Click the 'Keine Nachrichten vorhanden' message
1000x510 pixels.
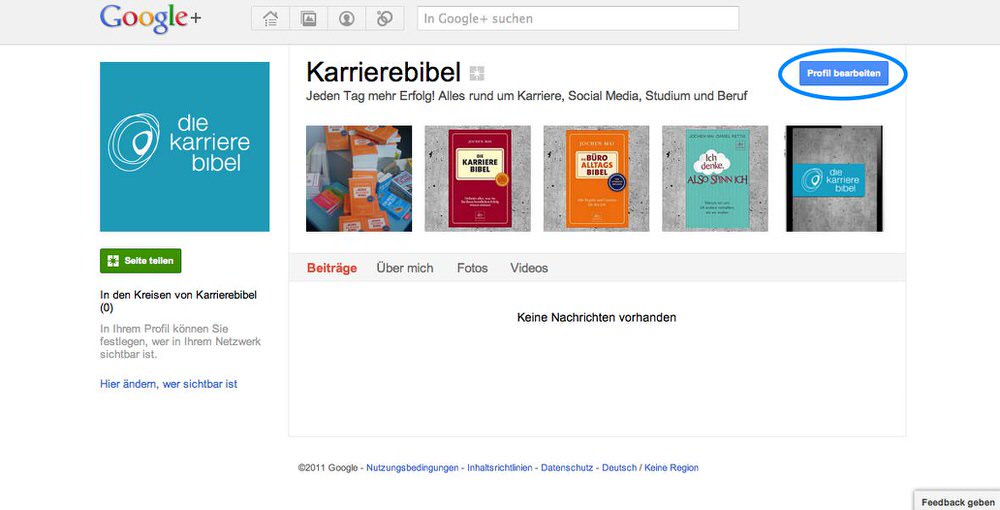point(596,317)
